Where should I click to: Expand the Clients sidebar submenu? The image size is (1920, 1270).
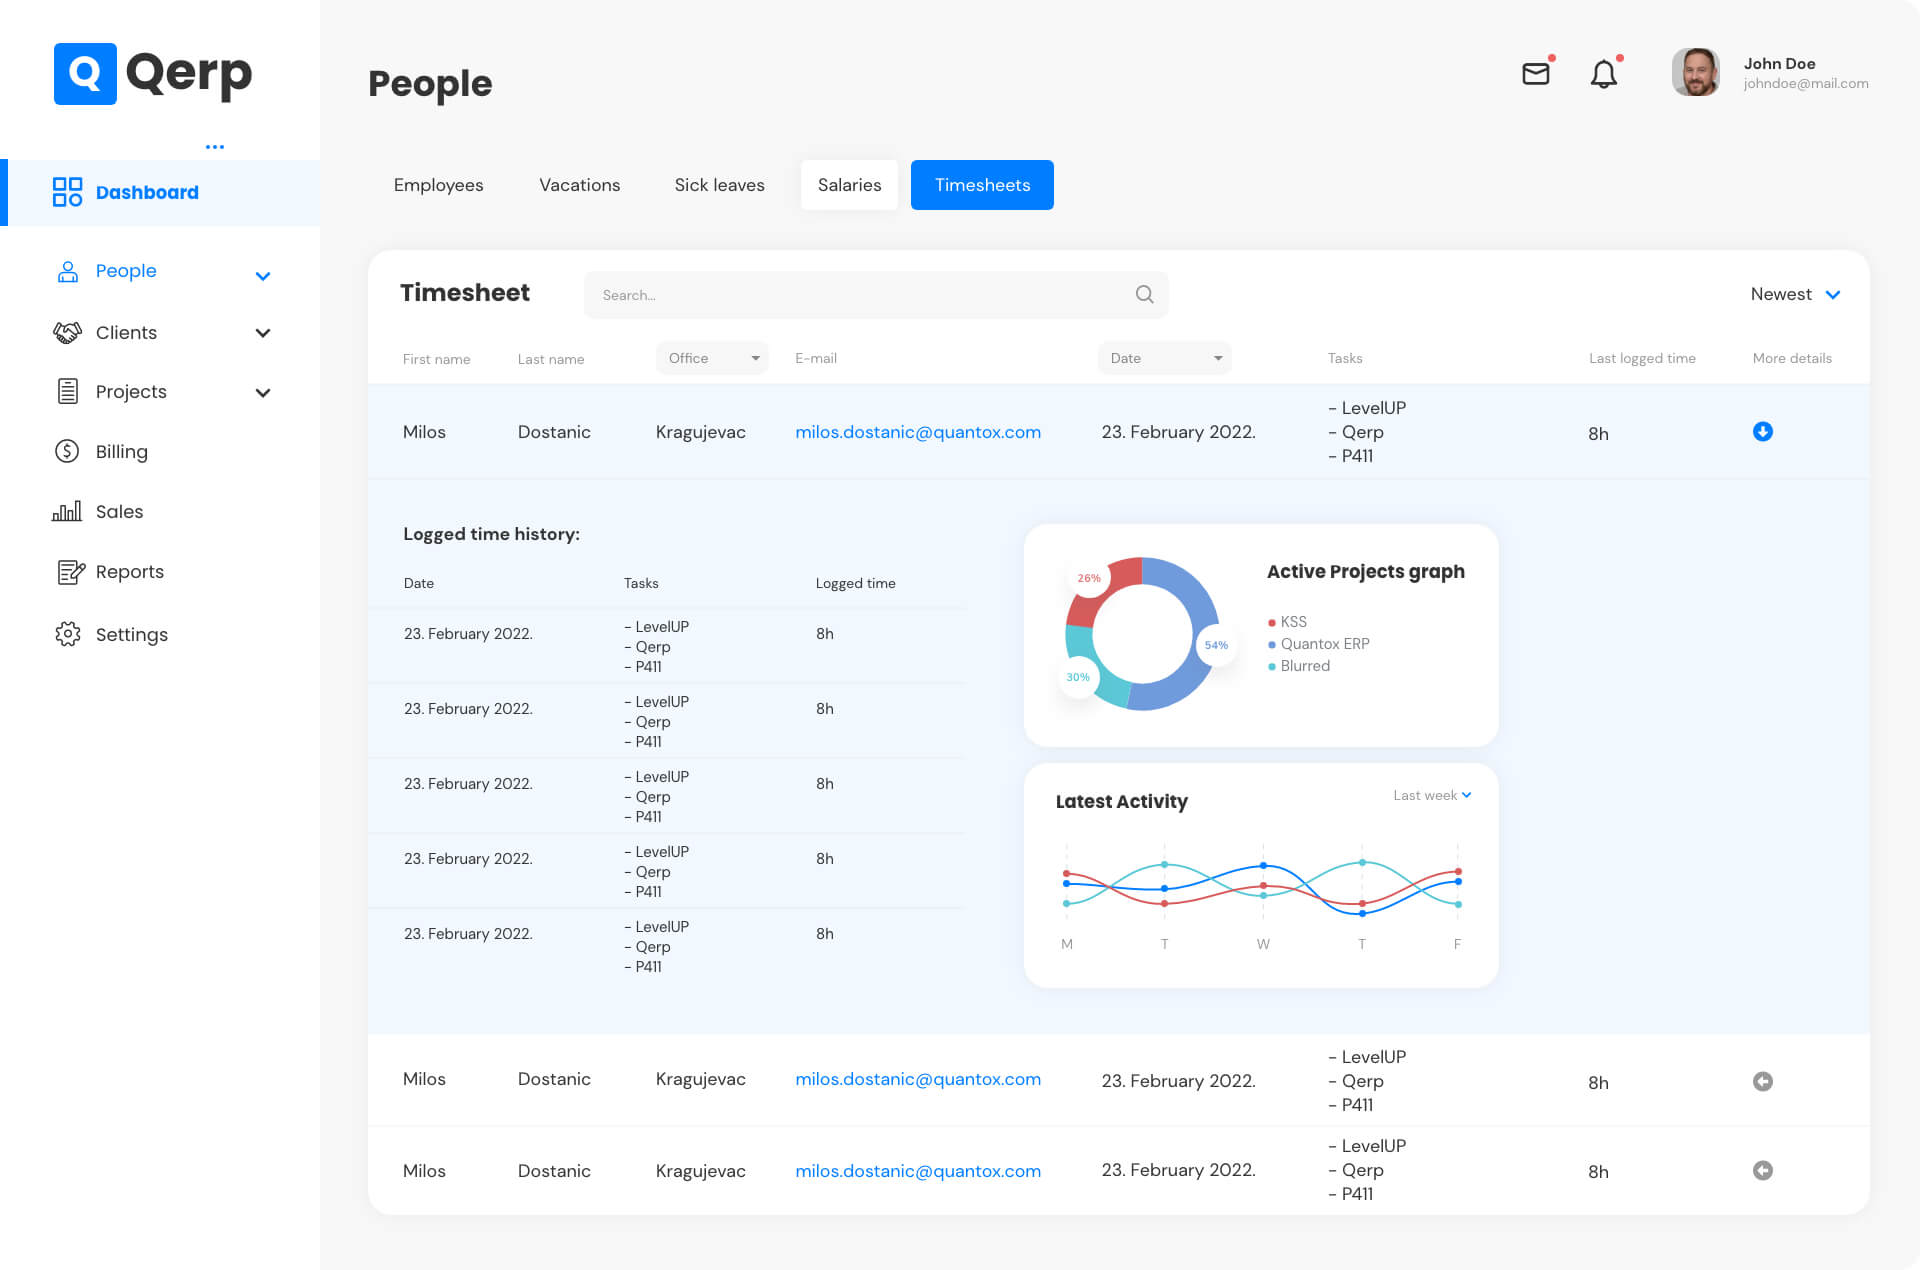tap(262, 332)
